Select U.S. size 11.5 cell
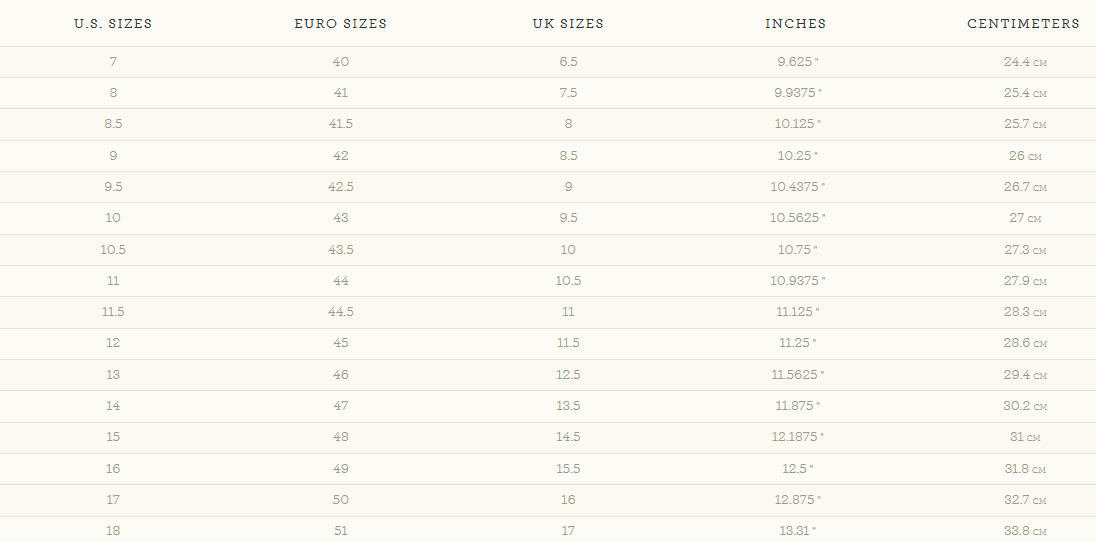Screen dimensions: 1096x542 [113, 312]
